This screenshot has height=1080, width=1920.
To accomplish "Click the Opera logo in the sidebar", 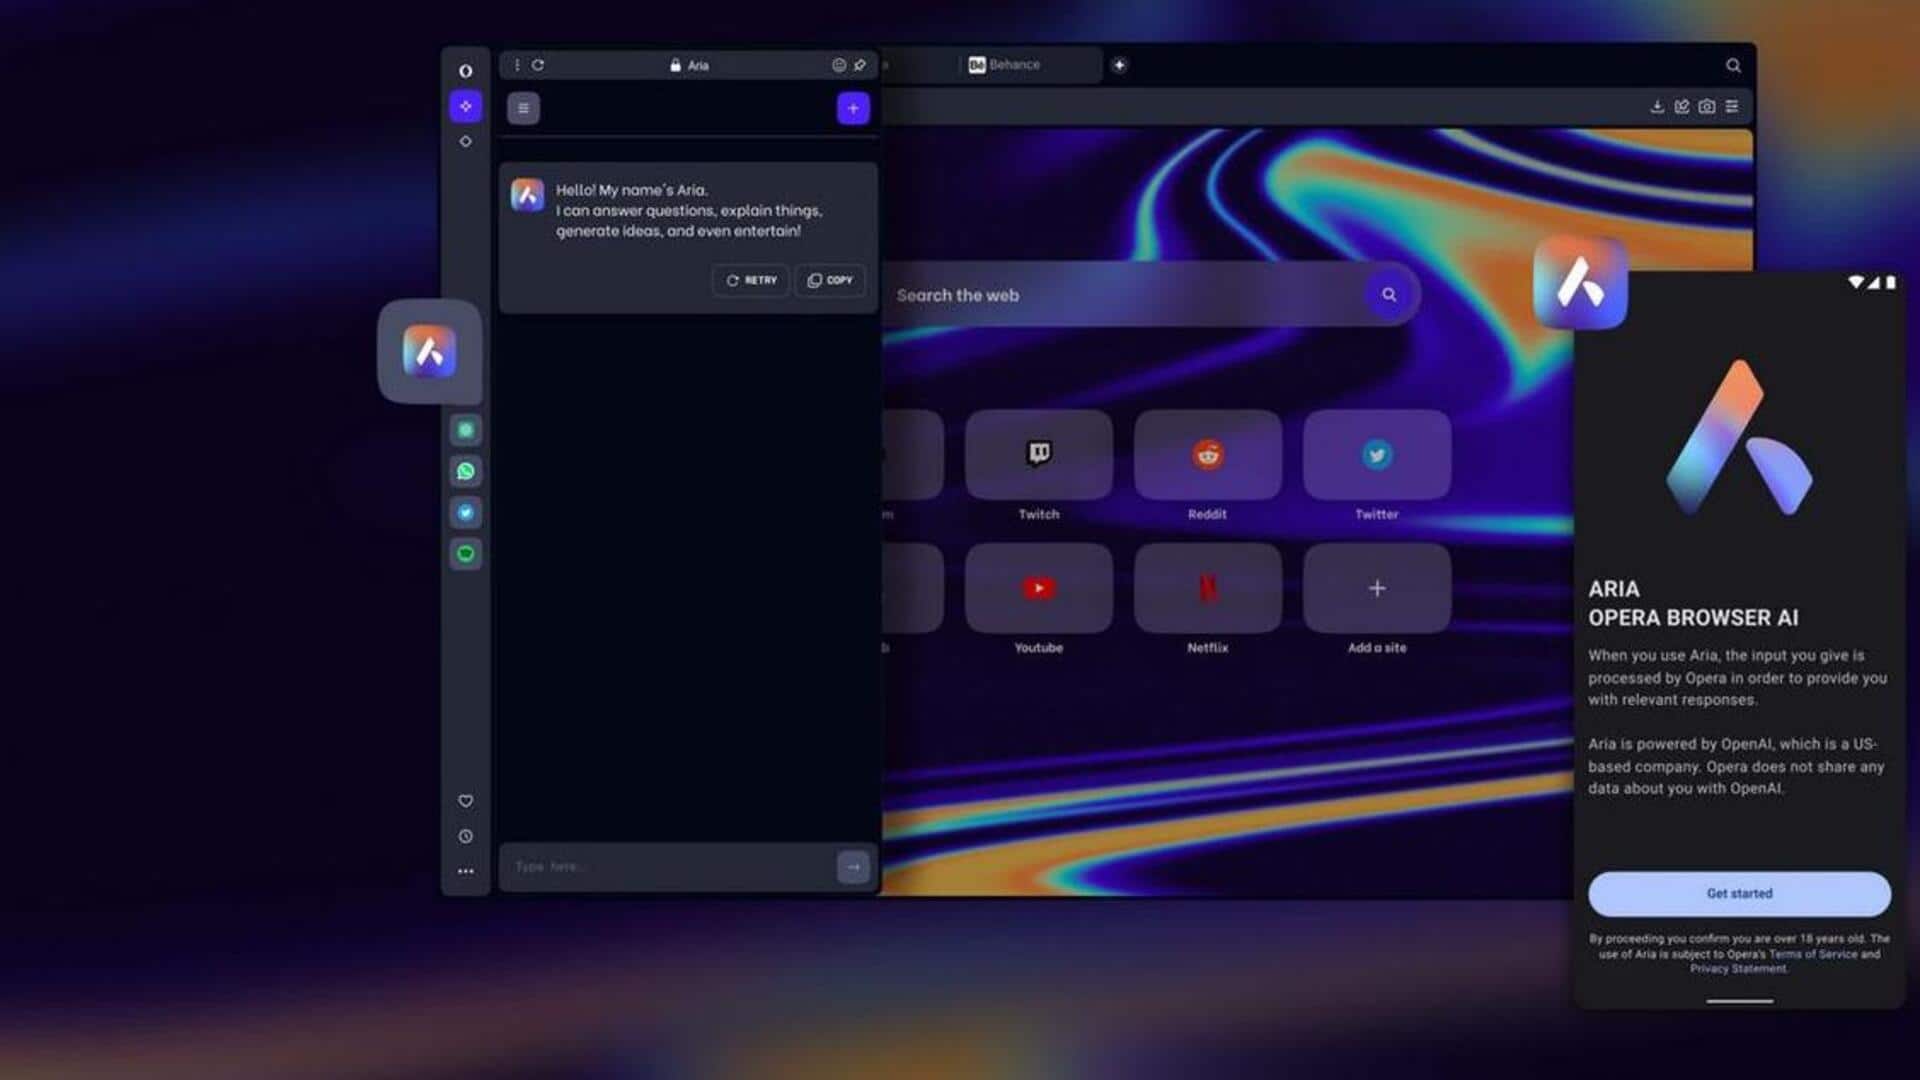I will [465, 71].
